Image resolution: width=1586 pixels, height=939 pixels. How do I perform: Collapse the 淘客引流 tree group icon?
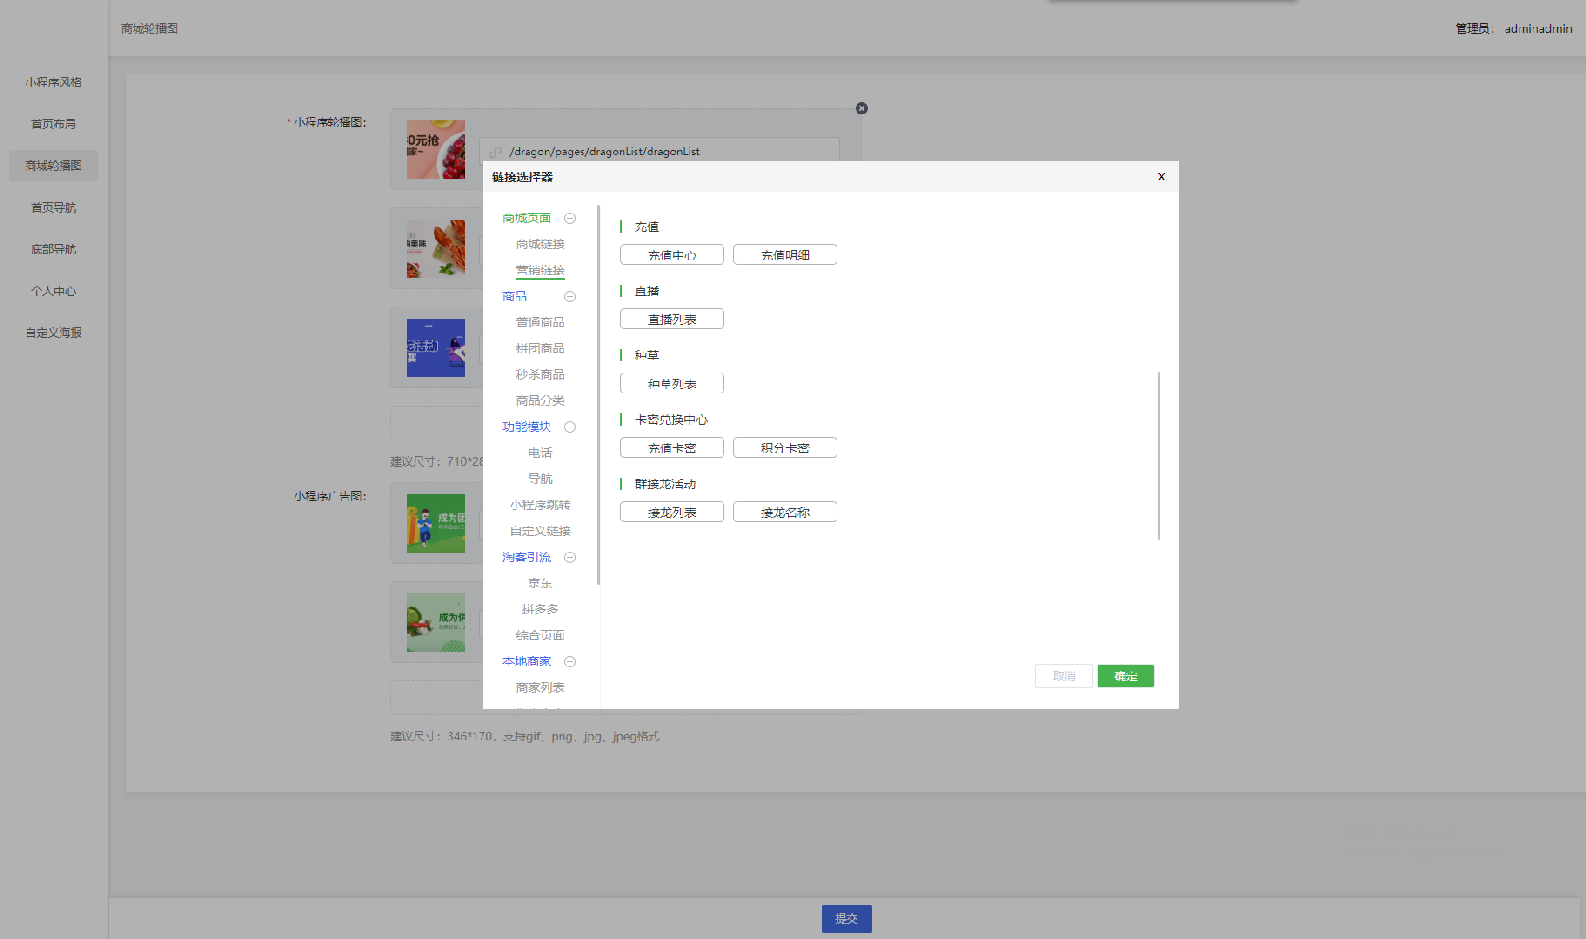(x=570, y=557)
